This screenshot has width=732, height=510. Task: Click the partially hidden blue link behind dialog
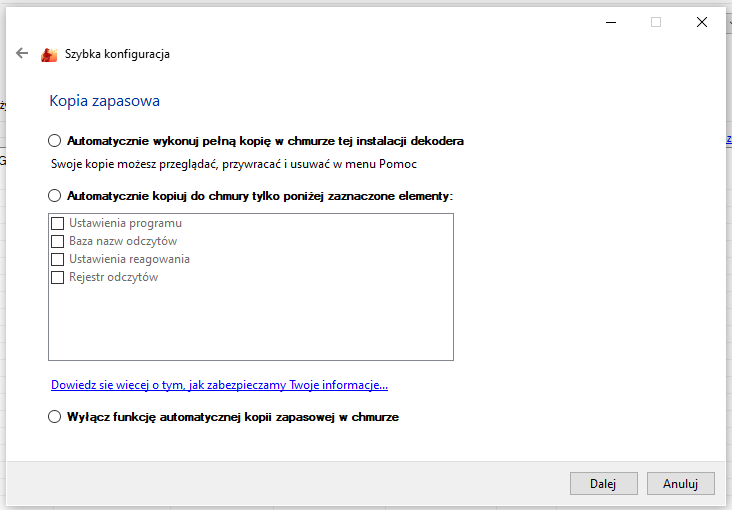(x=729, y=141)
